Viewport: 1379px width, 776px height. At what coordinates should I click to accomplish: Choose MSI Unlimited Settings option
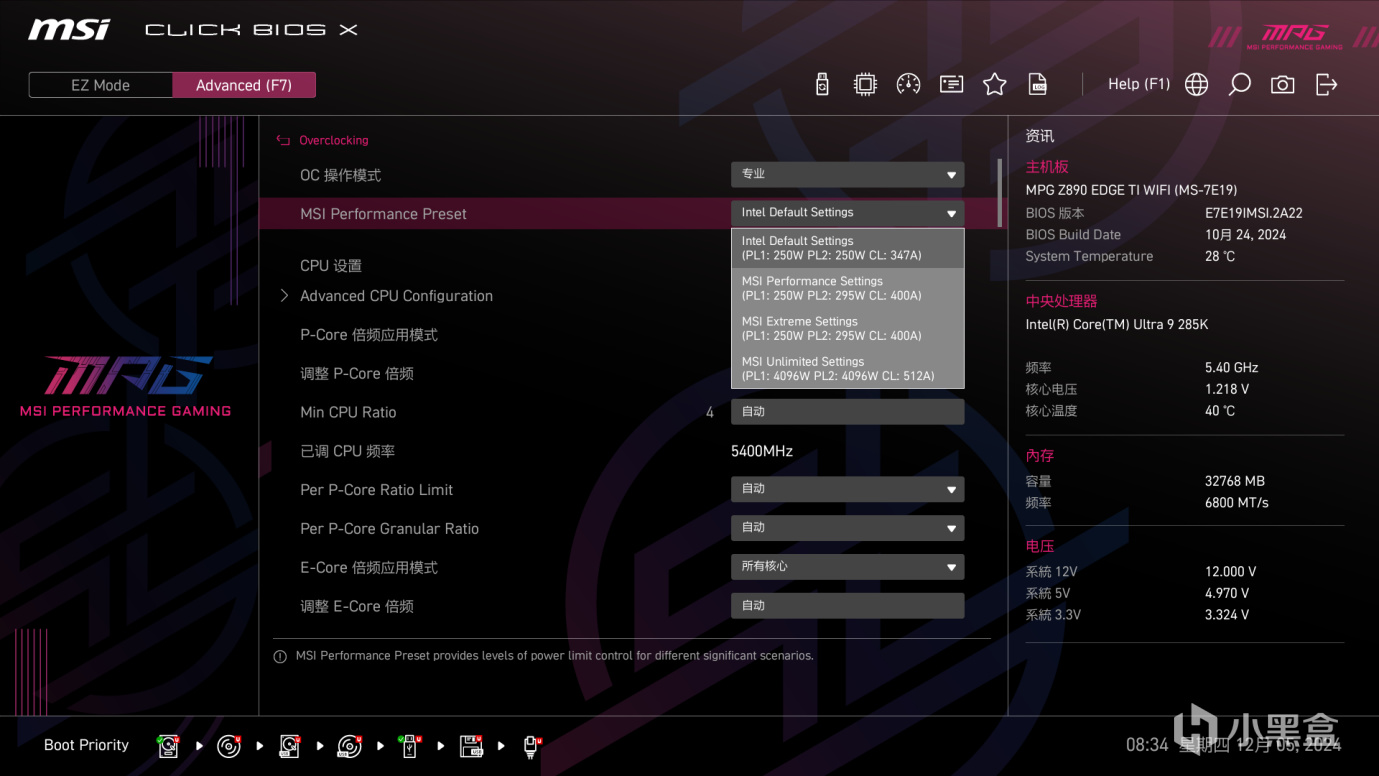[x=848, y=368]
